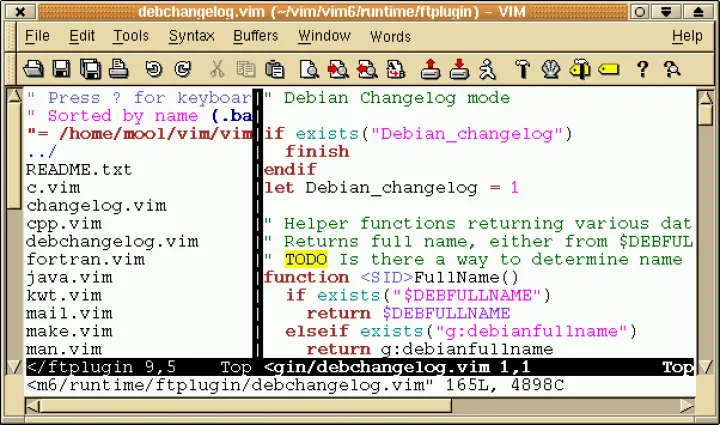This screenshot has height=425, width=720.
Task: Click the yellow Jump to Tag icon
Action: pyautogui.click(x=611, y=69)
